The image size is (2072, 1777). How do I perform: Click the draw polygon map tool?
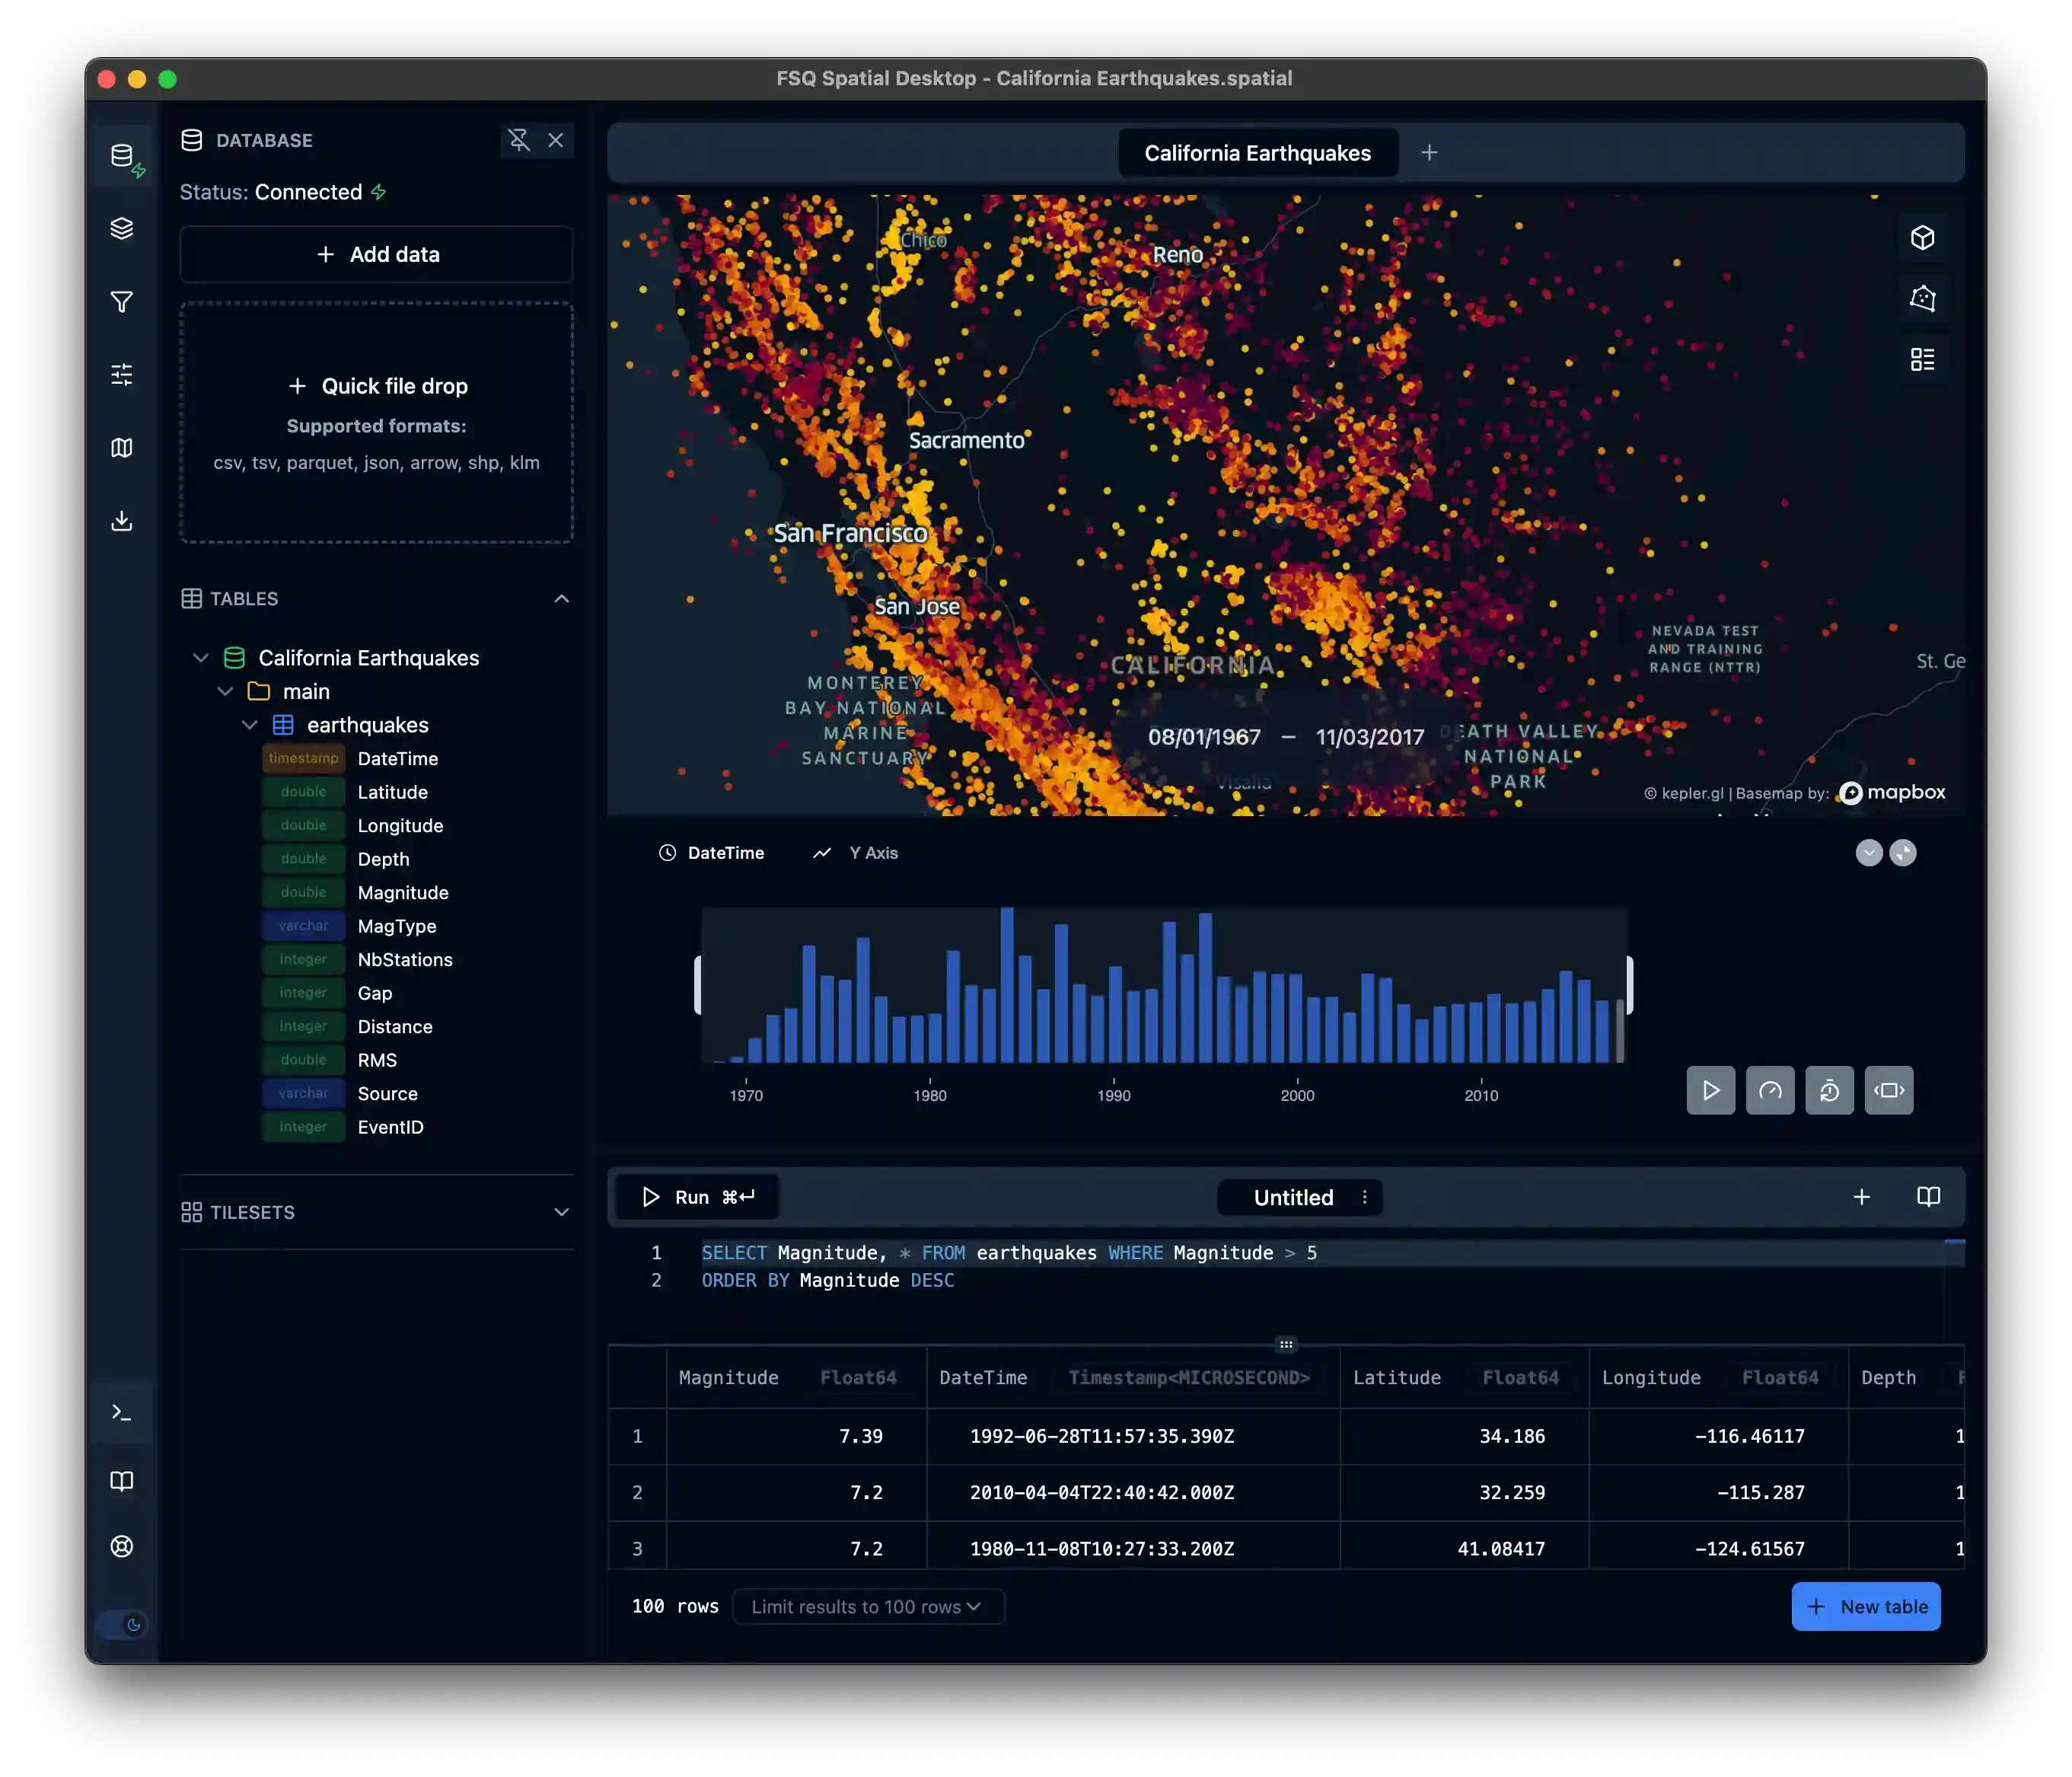(1921, 298)
